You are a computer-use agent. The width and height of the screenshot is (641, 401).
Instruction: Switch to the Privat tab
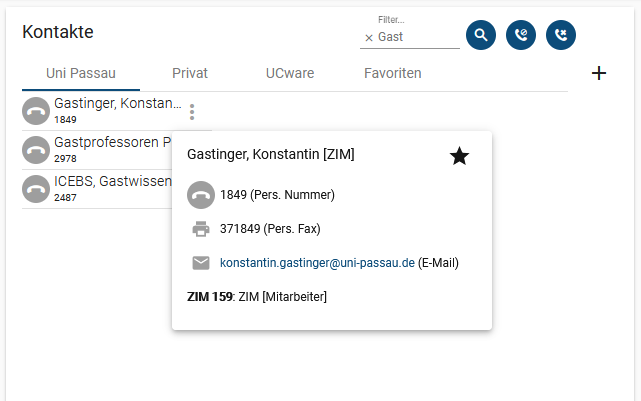[190, 73]
